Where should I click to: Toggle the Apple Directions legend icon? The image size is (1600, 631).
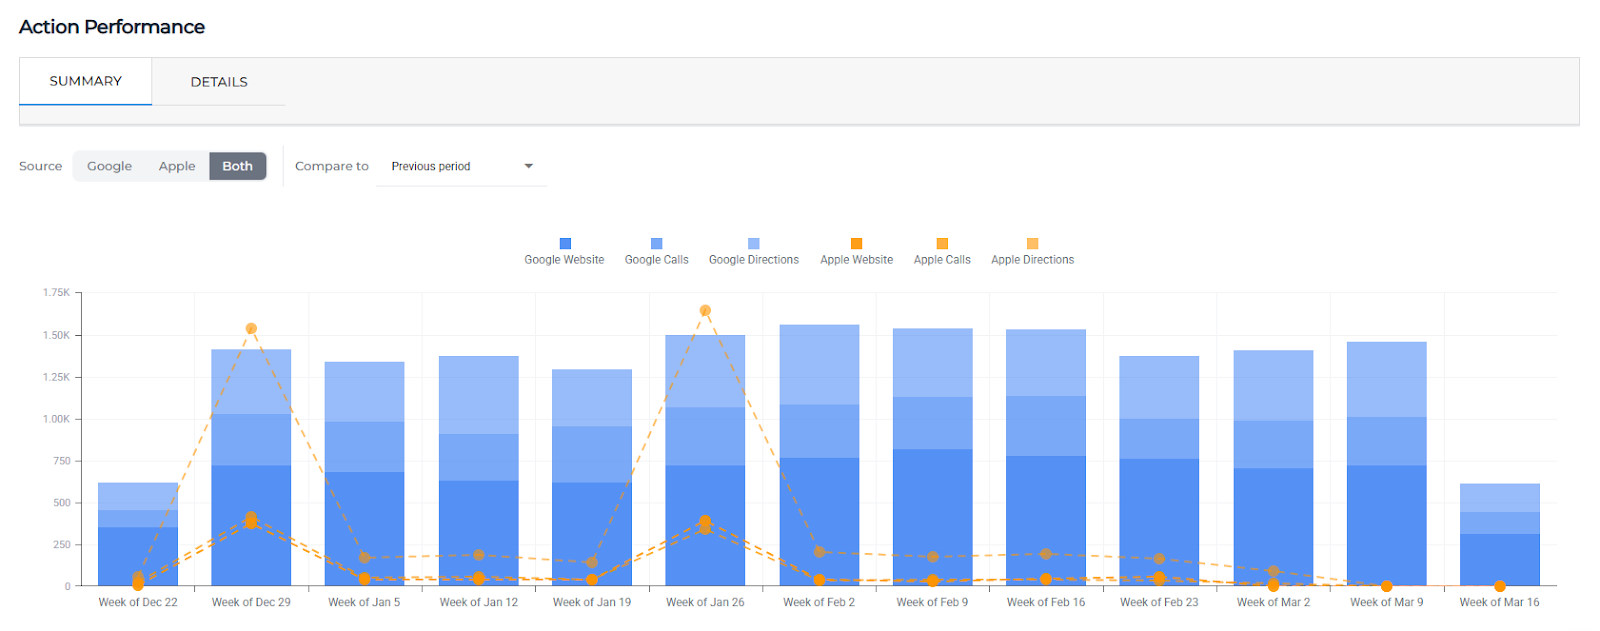tap(1033, 244)
